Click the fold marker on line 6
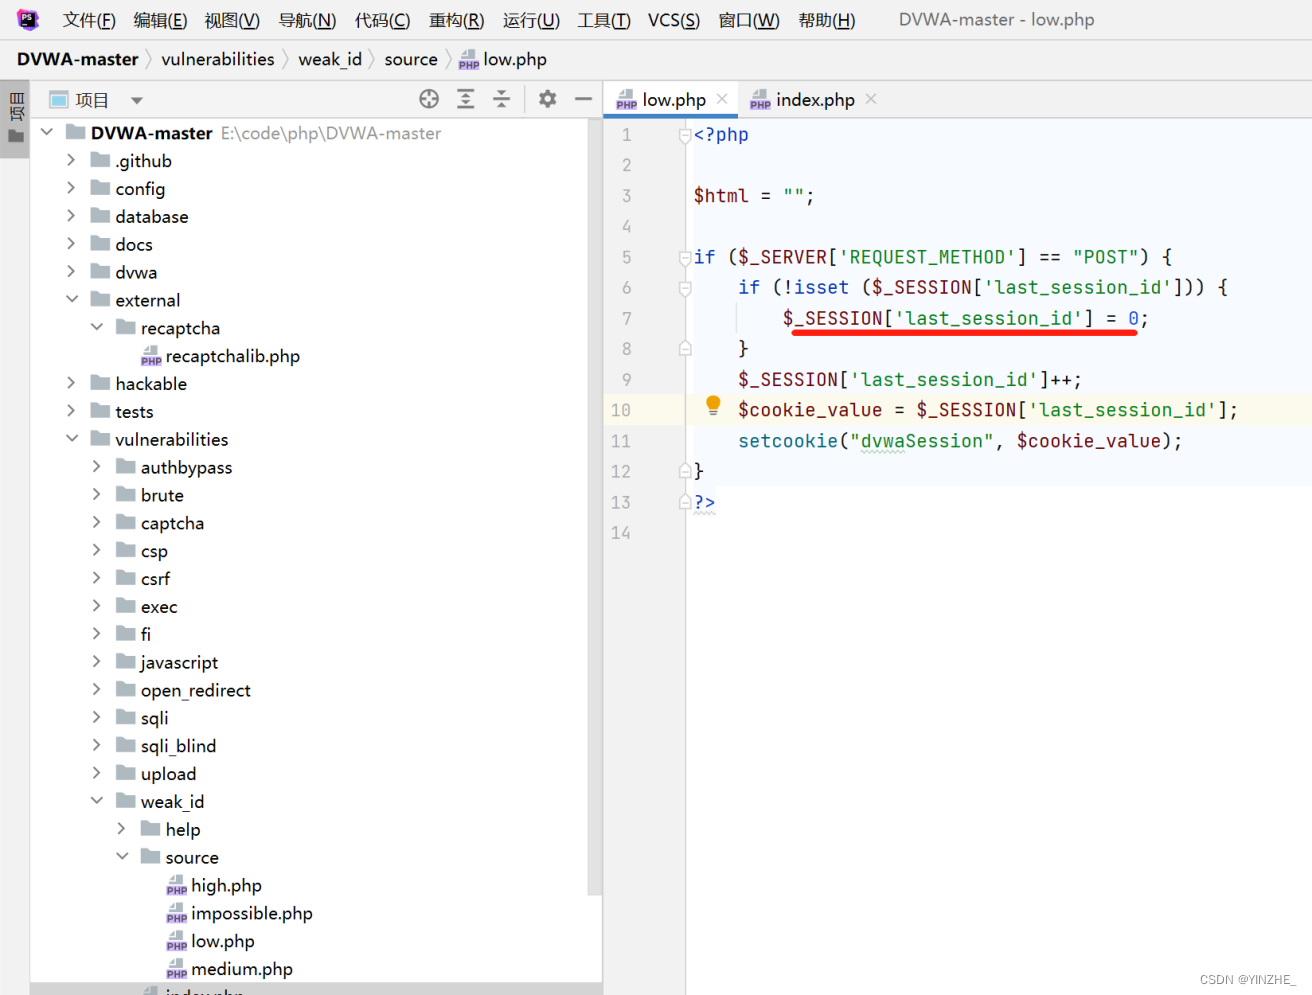The width and height of the screenshot is (1312, 995). pyautogui.click(x=685, y=288)
